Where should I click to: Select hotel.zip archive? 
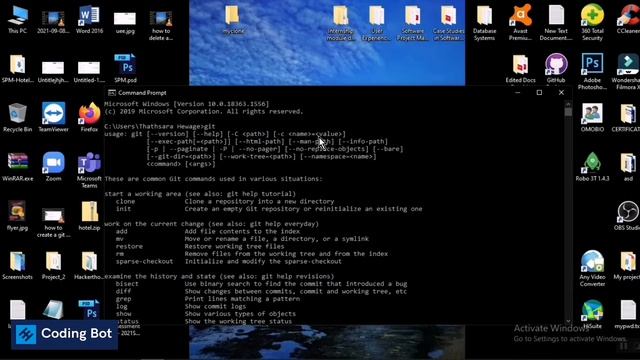(89, 216)
